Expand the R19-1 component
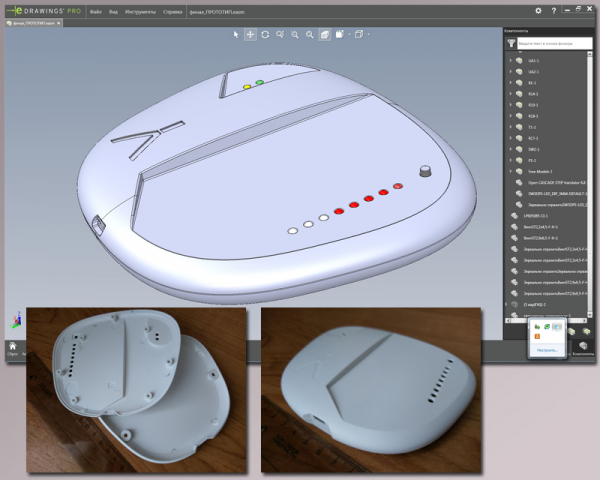 [510, 105]
